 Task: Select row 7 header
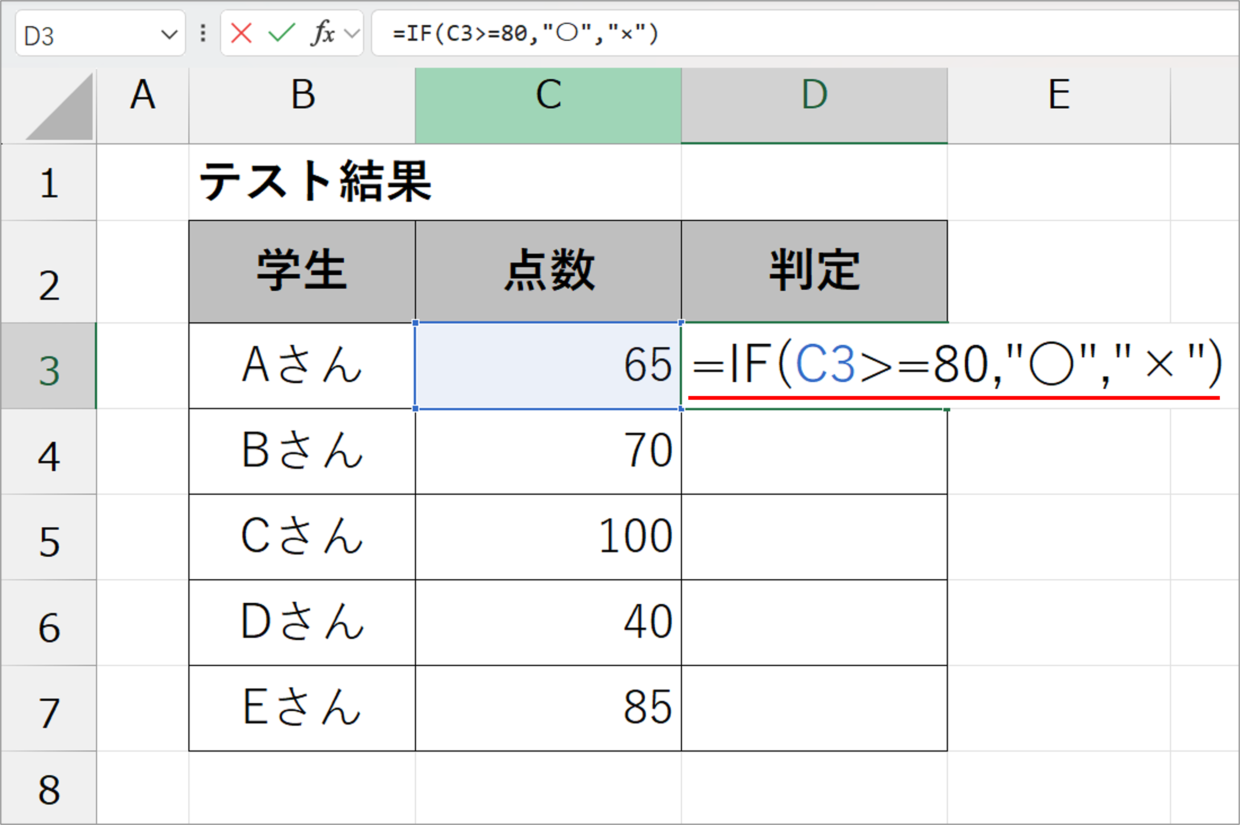(x=48, y=709)
